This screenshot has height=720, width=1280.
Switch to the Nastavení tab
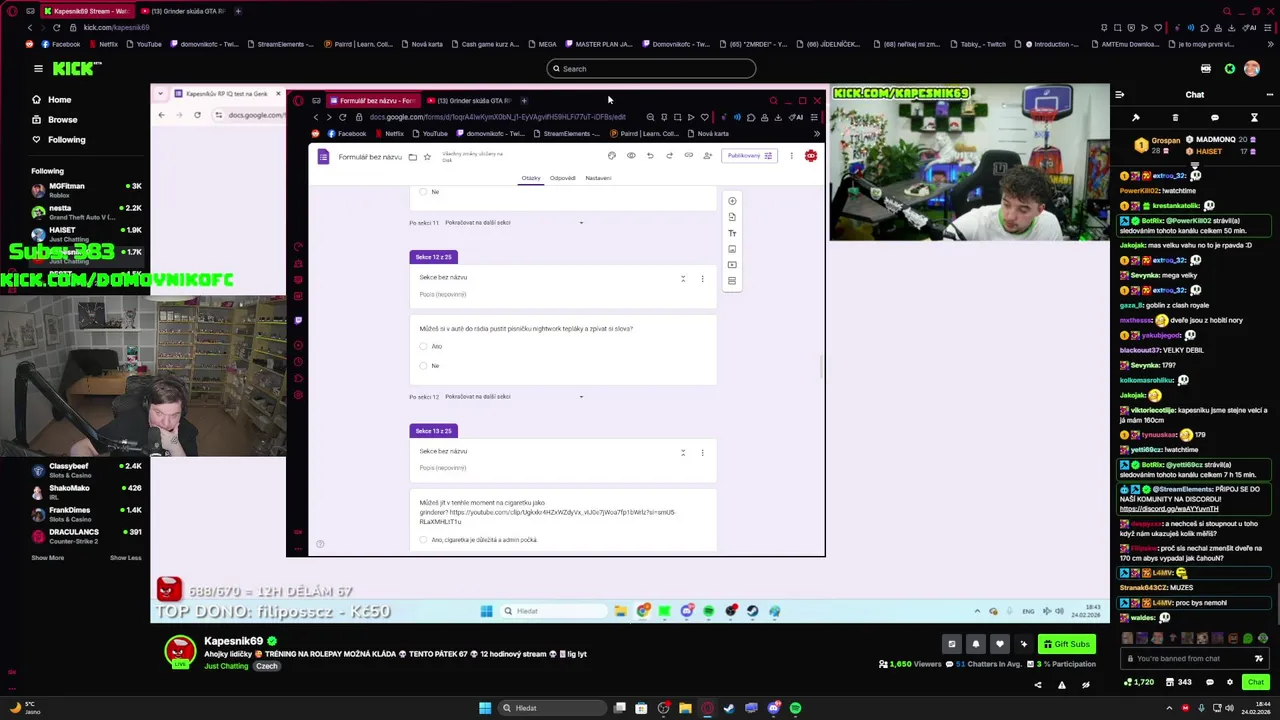(x=598, y=178)
